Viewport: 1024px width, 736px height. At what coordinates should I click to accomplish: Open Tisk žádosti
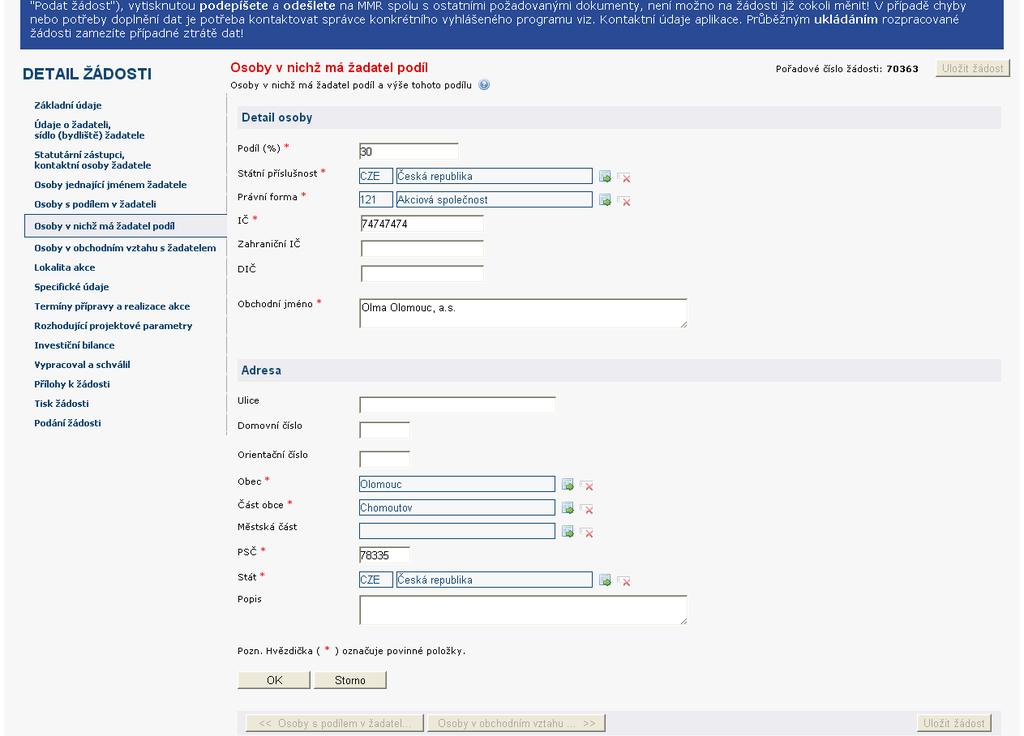[x=61, y=404]
